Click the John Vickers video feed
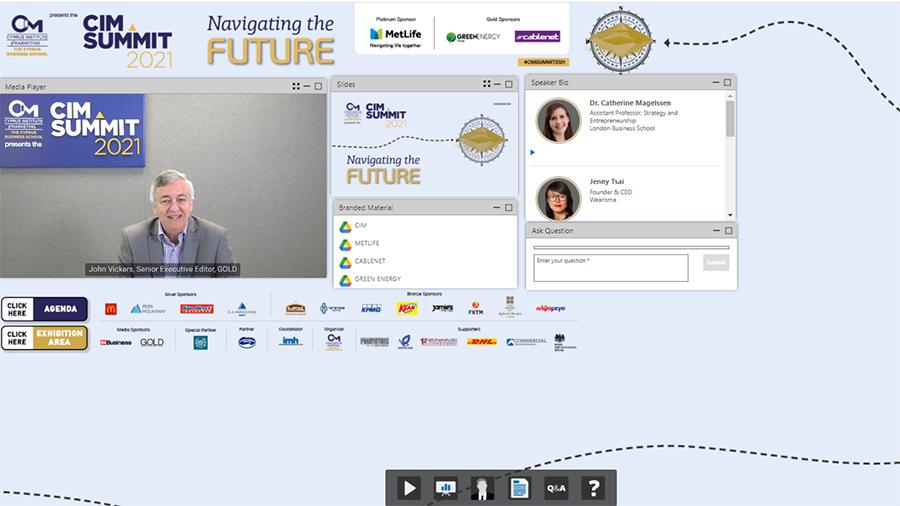 (x=163, y=186)
